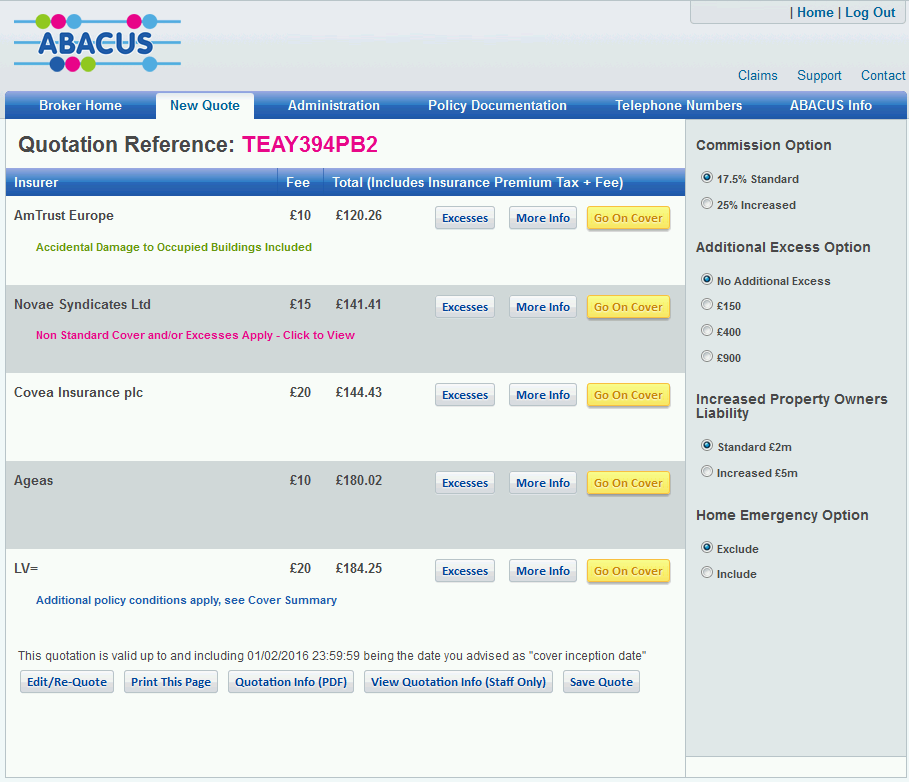Image resolution: width=909 pixels, height=782 pixels.
Task: Click the Non Standard Cover notice link
Action: click(195, 335)
